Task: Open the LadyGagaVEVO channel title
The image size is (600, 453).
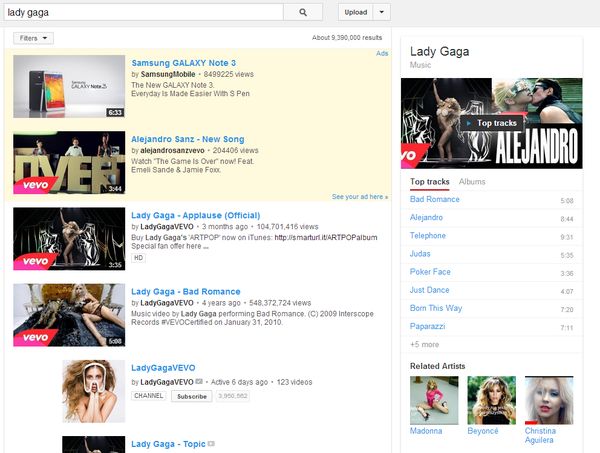Action: tap(163, 368)
